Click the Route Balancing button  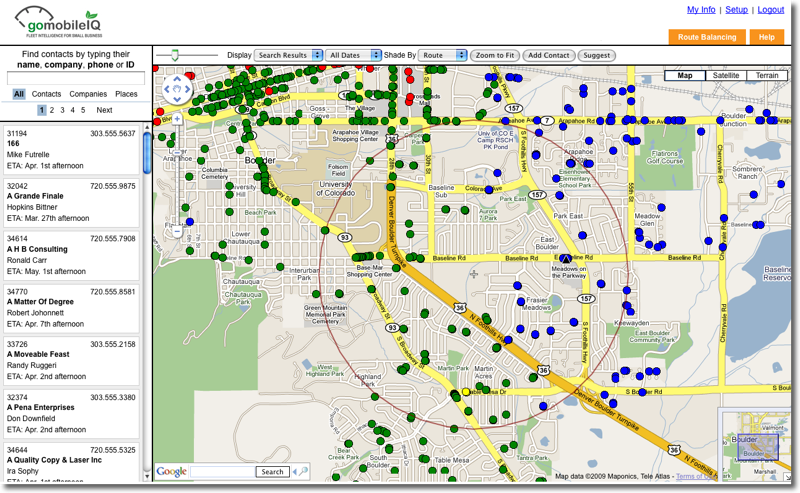pos(706,37)
